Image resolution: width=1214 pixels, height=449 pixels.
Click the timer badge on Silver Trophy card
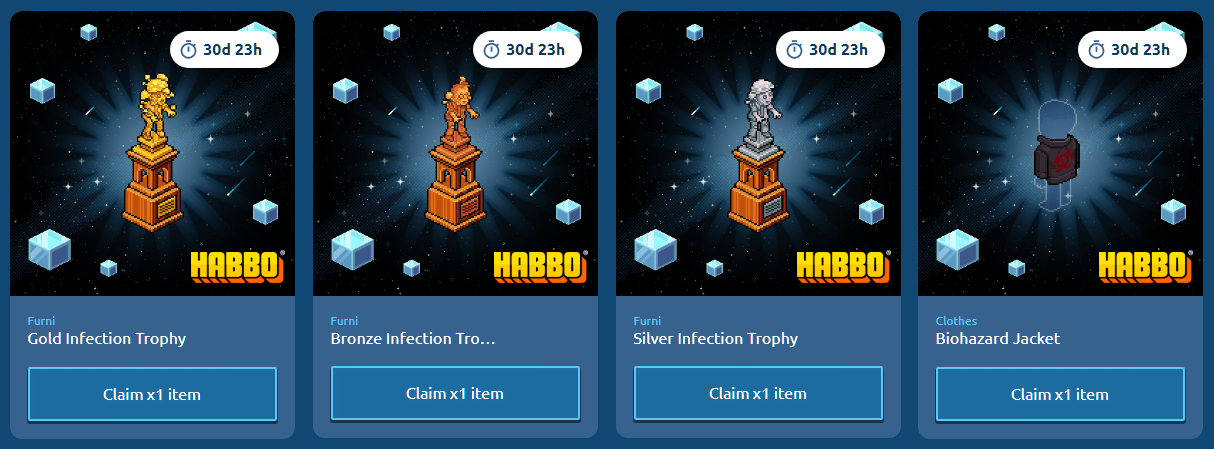(x=830, y=49)
